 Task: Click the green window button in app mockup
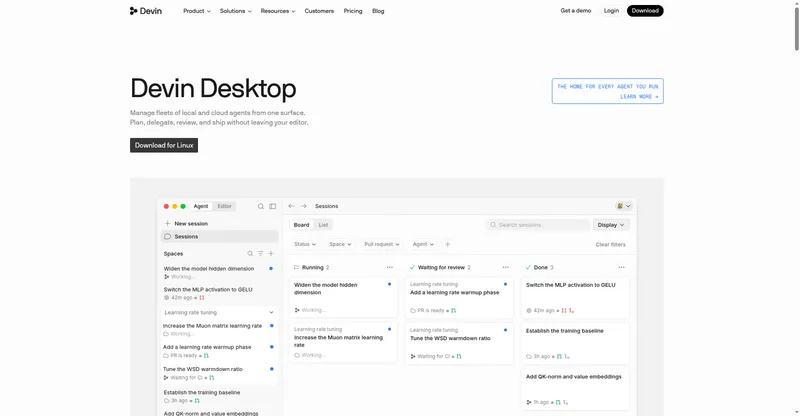pos(183,206)
